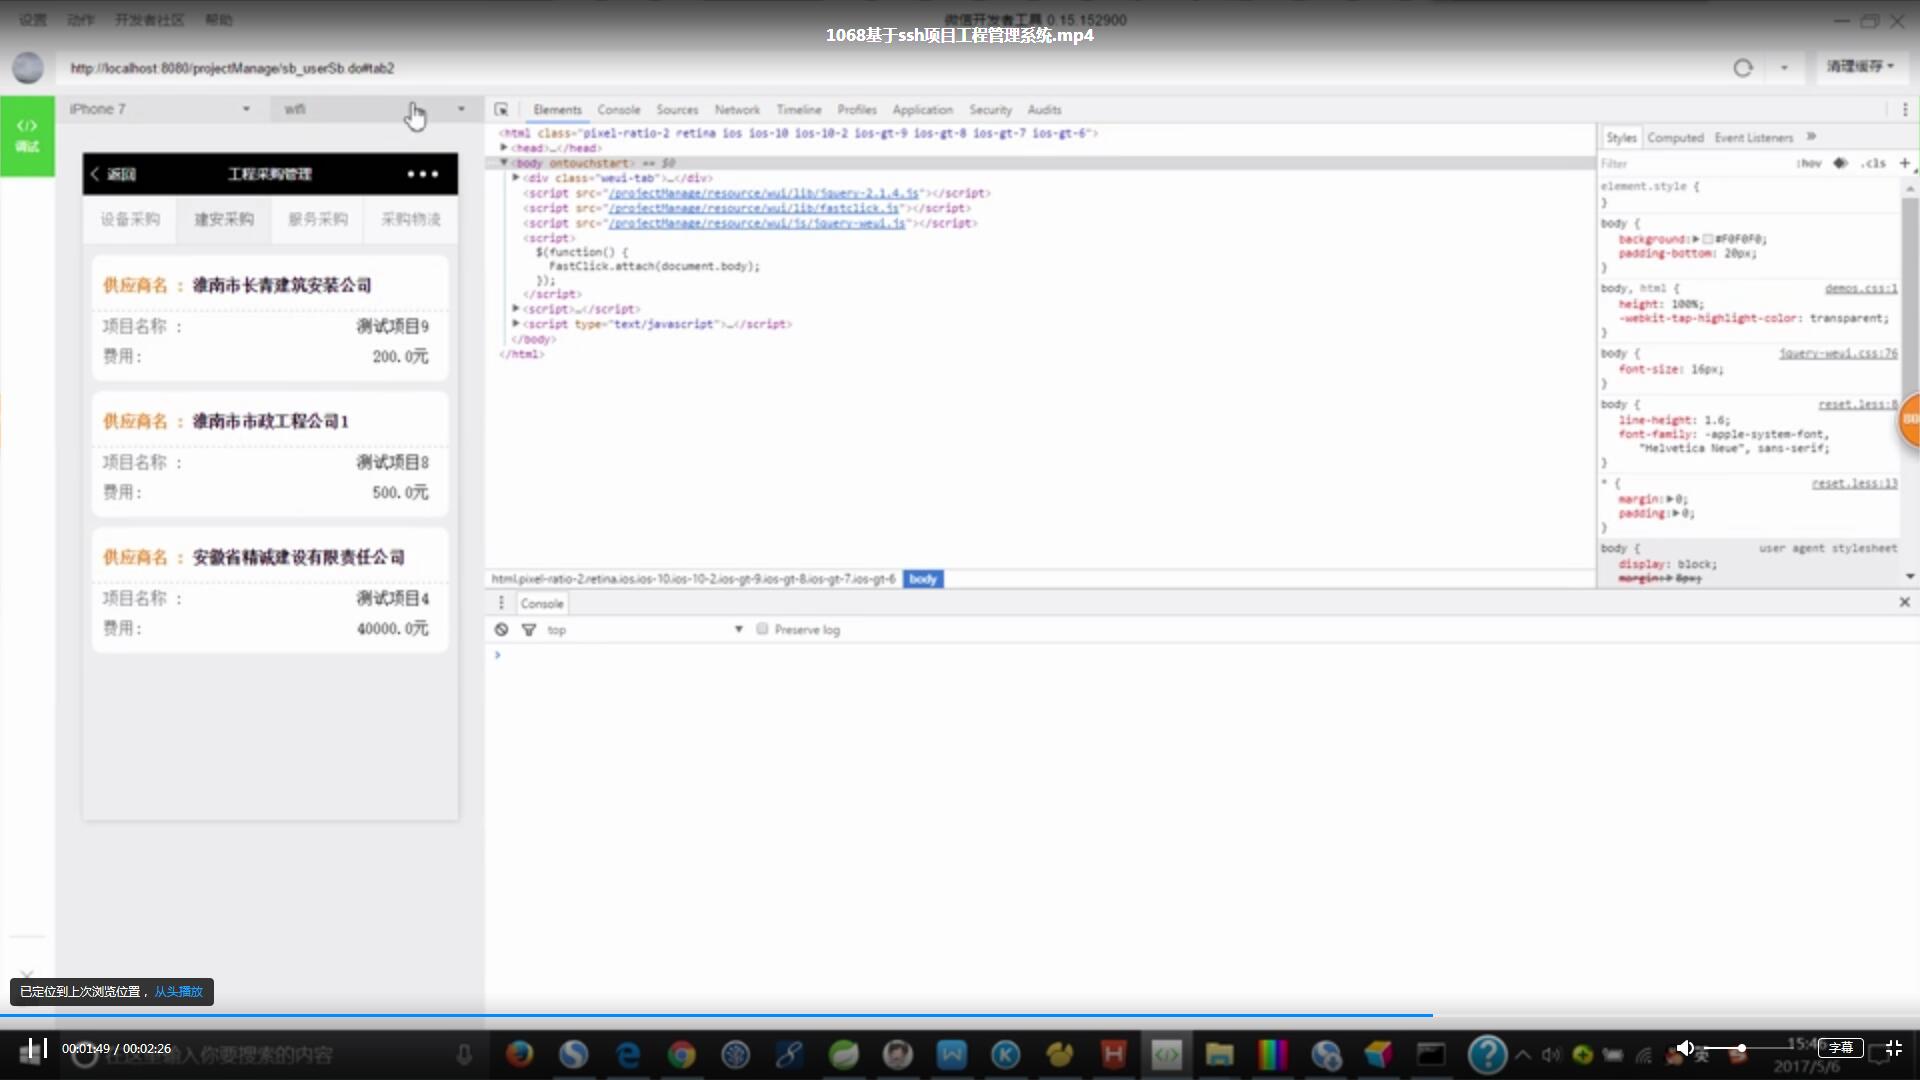The image size is (1920, 1080).
Task: Expand the text/javascript script node
Action: [x=516, y=324]
